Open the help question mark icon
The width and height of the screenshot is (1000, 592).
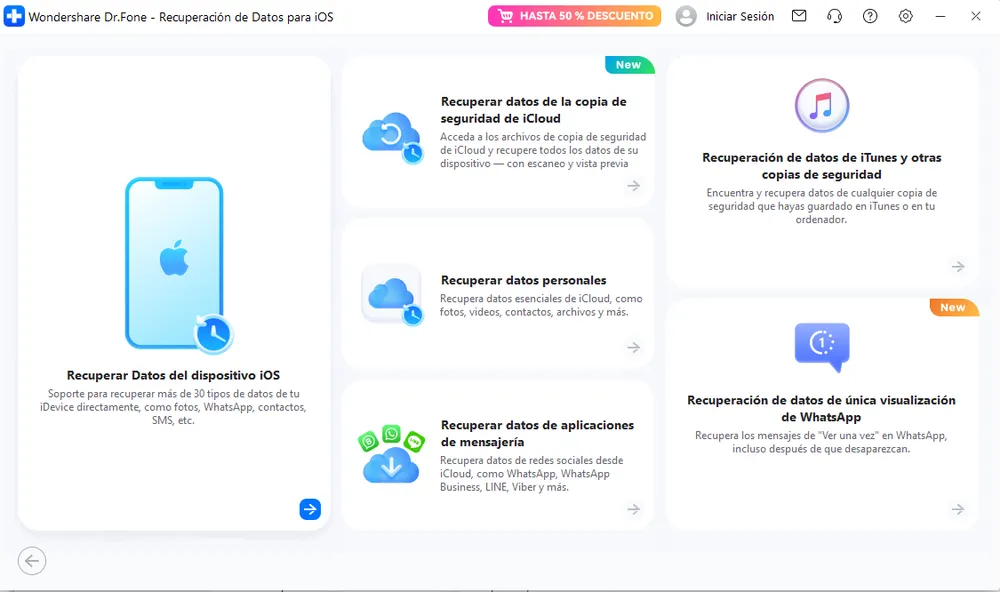[870, 16]
